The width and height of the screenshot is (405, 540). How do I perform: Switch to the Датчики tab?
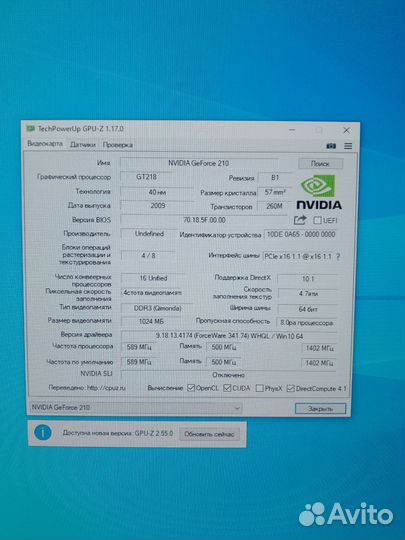point(83,145)
